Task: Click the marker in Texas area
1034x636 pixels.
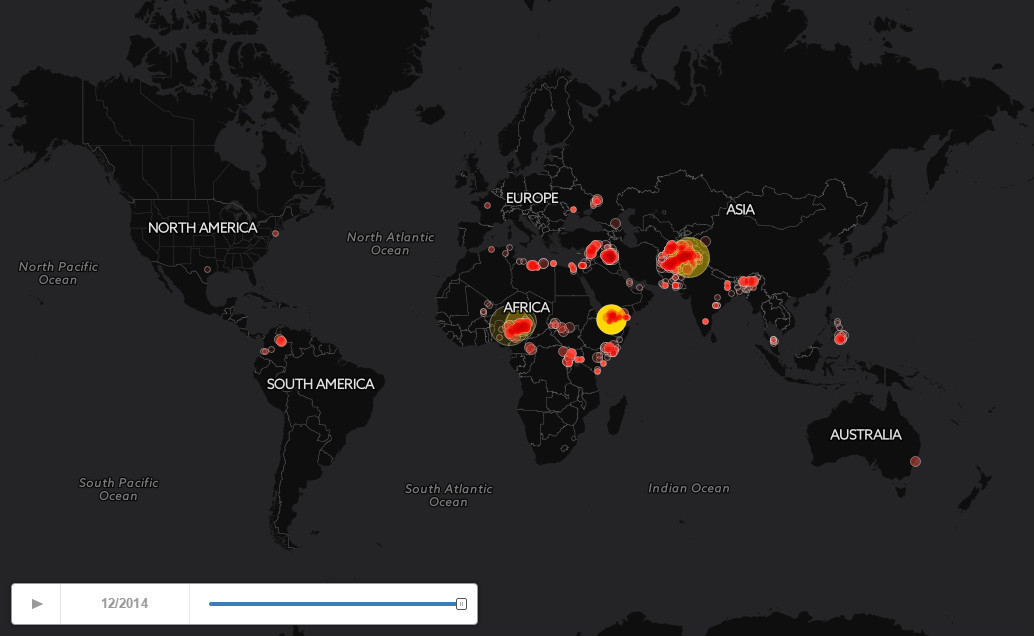Action: 207,269
